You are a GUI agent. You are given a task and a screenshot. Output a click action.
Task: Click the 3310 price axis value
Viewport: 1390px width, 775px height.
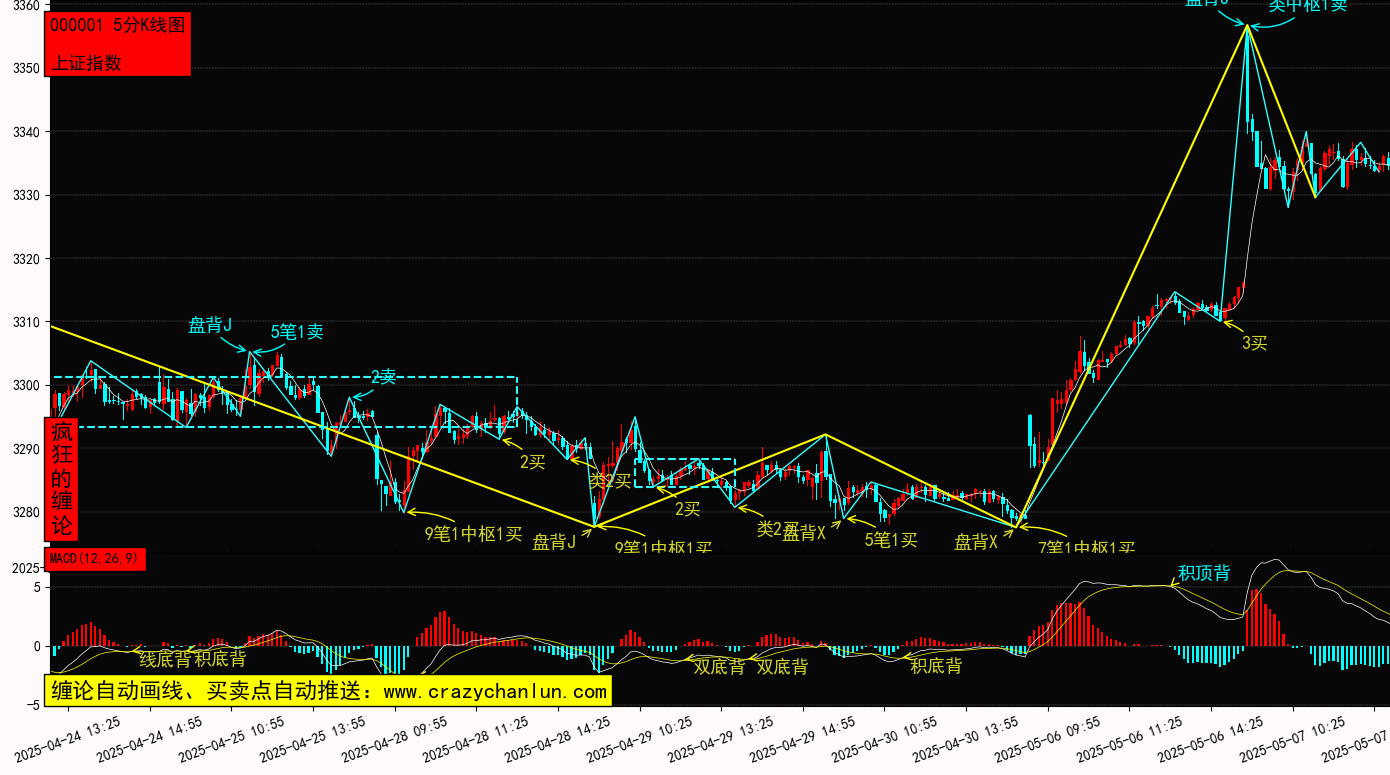(x=24, y=323)
